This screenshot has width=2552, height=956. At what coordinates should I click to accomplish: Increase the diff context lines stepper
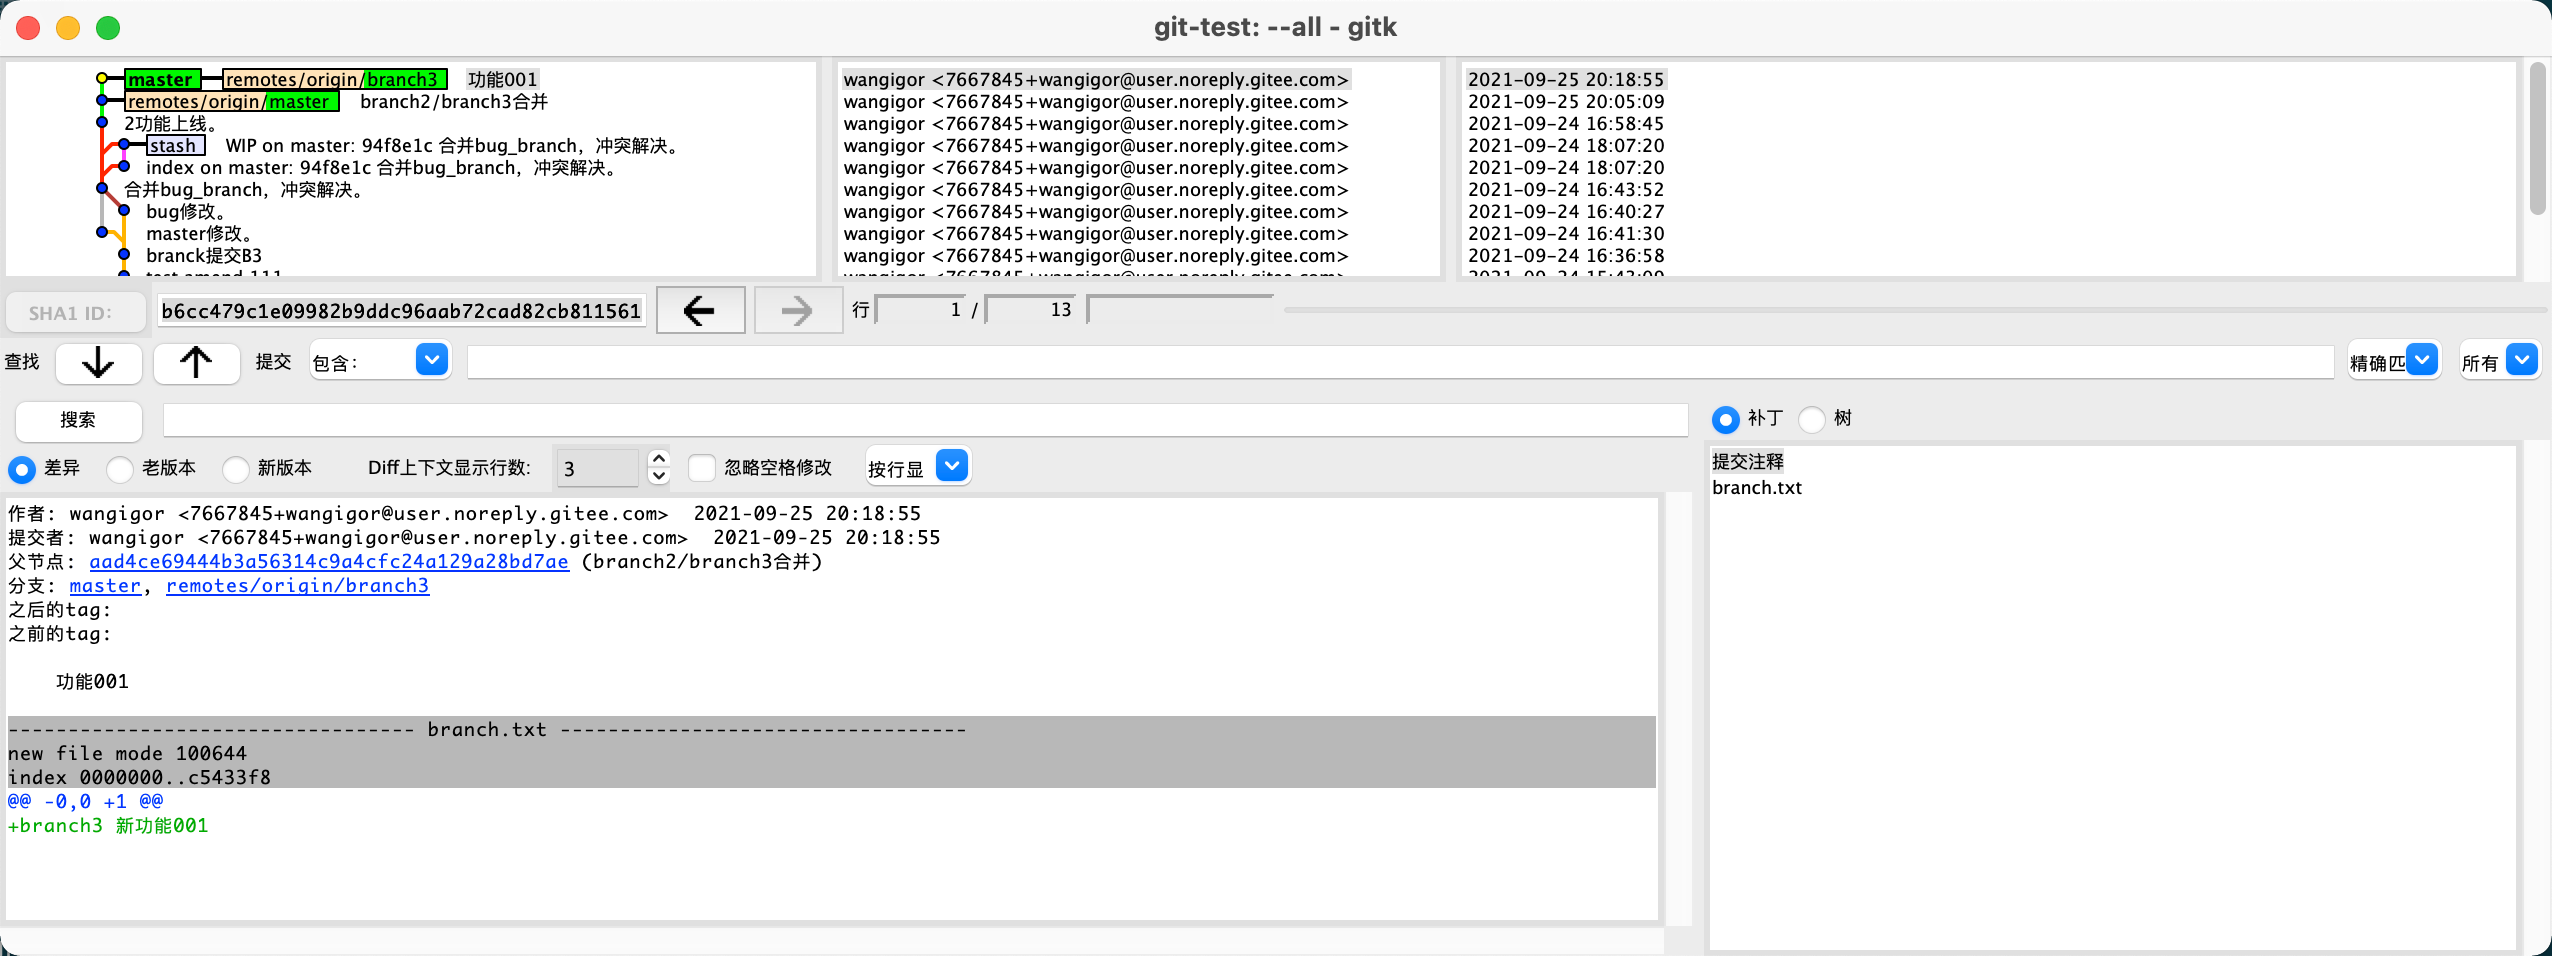[659, 458]
